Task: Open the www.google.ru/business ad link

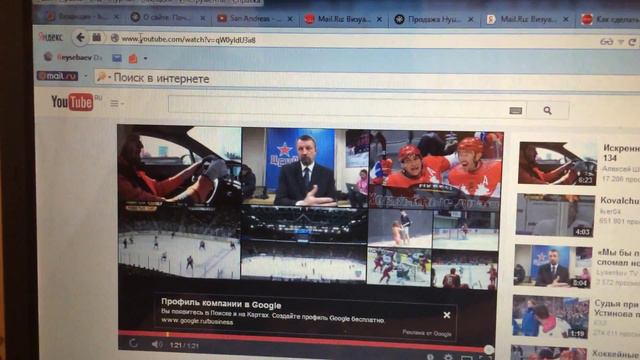Action: (x=197, y=322)
